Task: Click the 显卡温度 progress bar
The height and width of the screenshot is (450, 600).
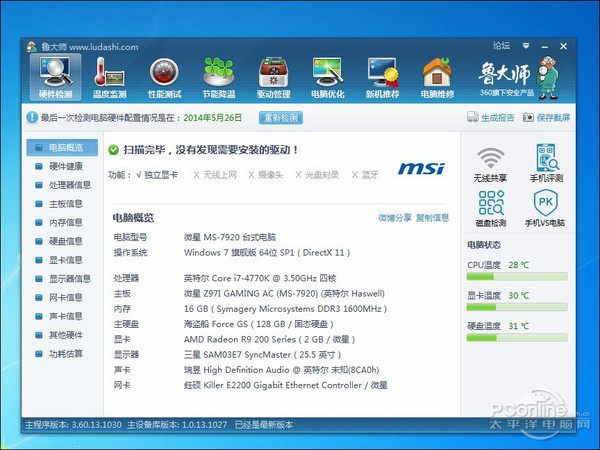Action: tap(517, 307)
